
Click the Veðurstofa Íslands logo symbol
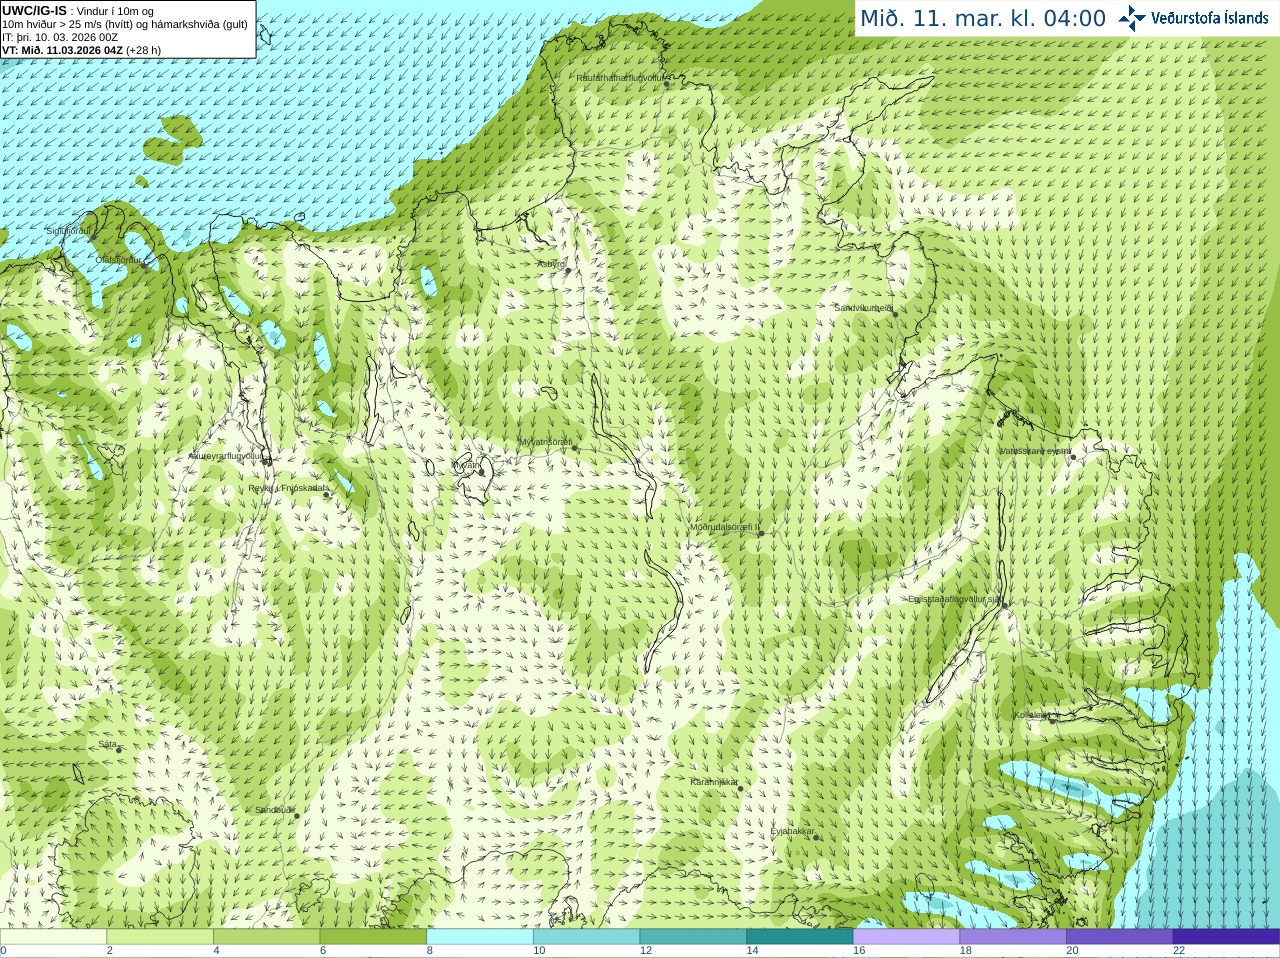coord(1132,18)
